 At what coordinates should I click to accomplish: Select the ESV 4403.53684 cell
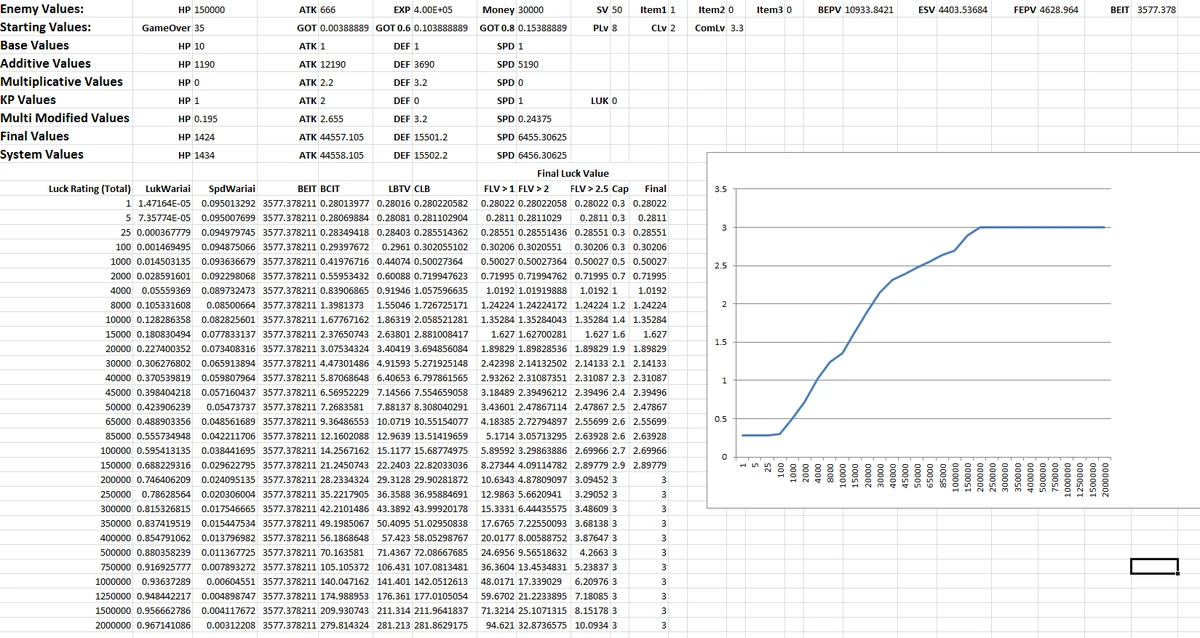[953, 9]
